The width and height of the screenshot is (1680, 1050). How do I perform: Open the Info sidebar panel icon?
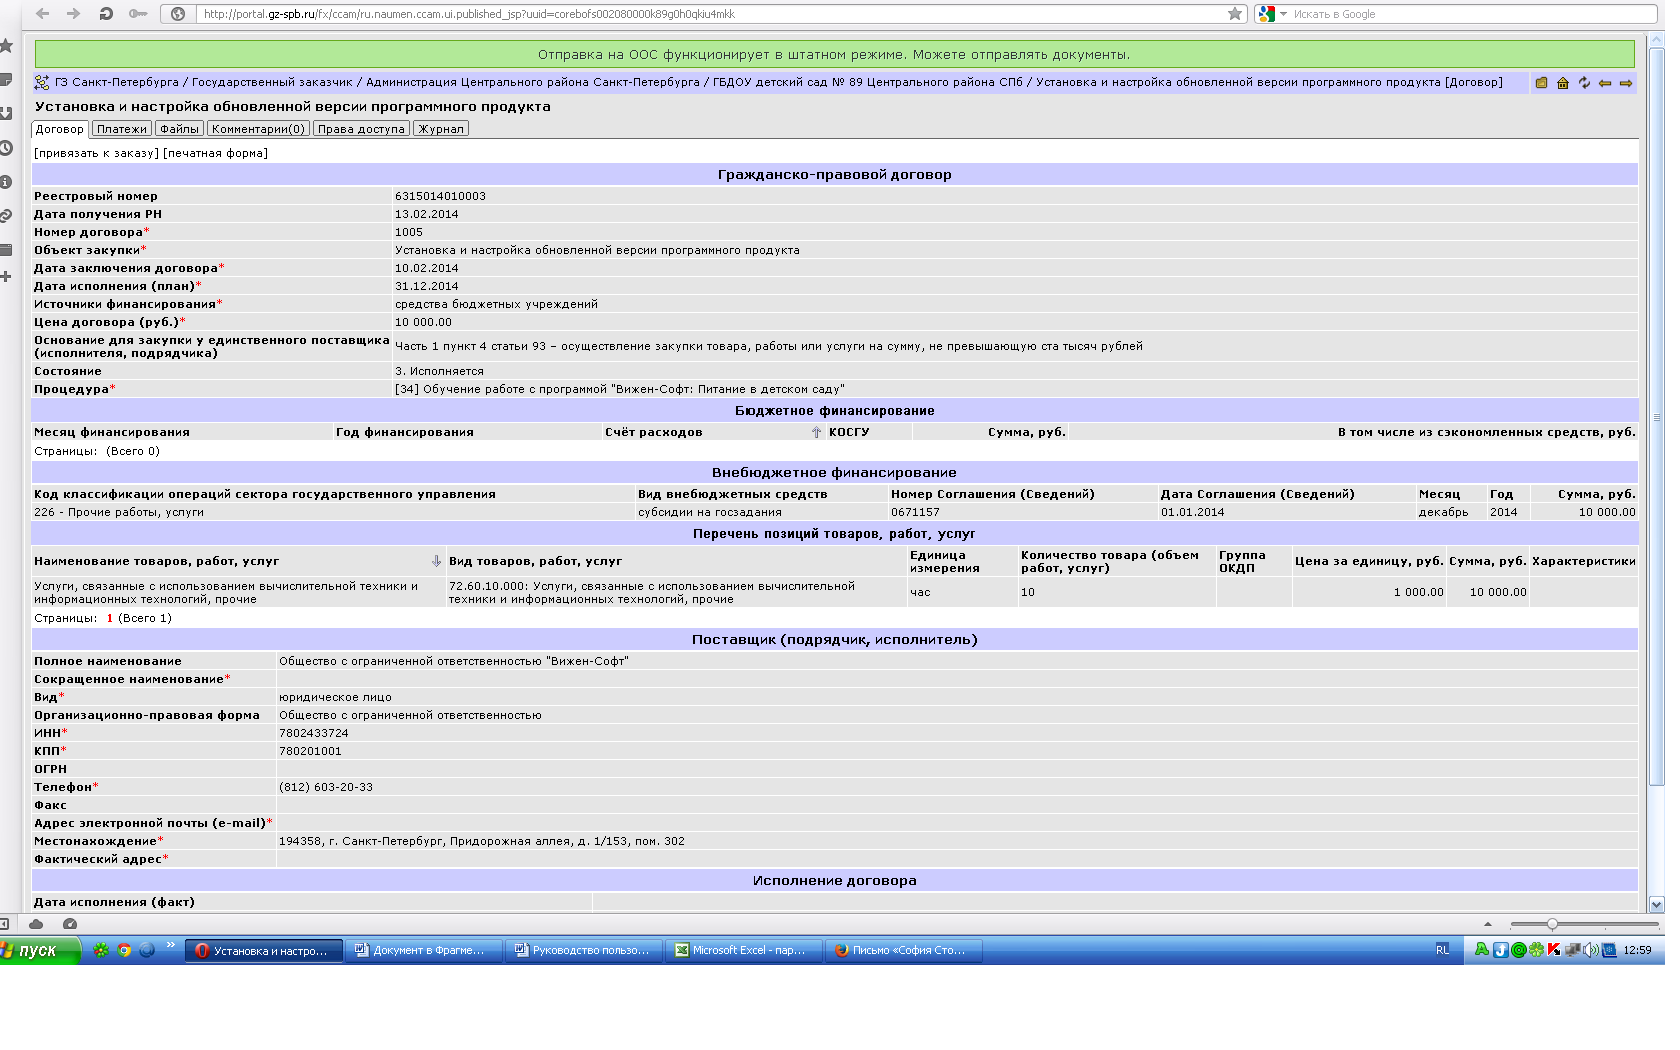(6, 182)
